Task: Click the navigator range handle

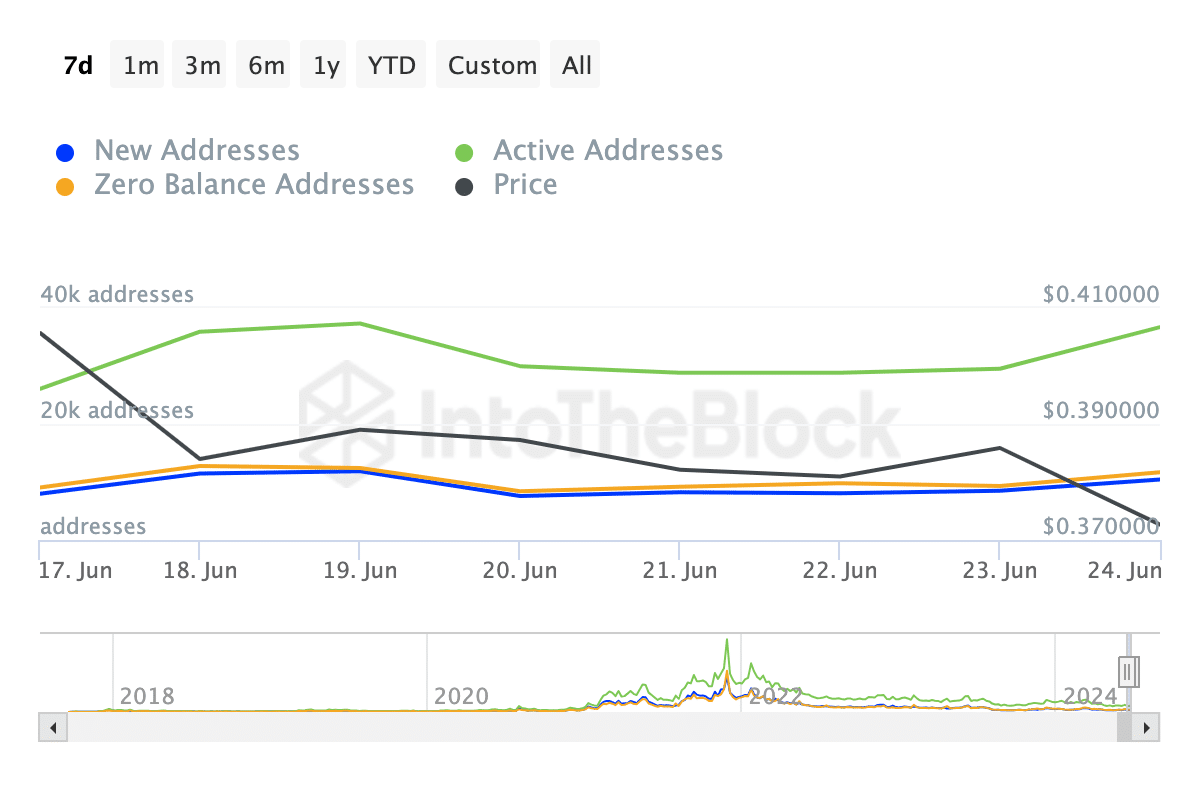Action: [1130, 672]
